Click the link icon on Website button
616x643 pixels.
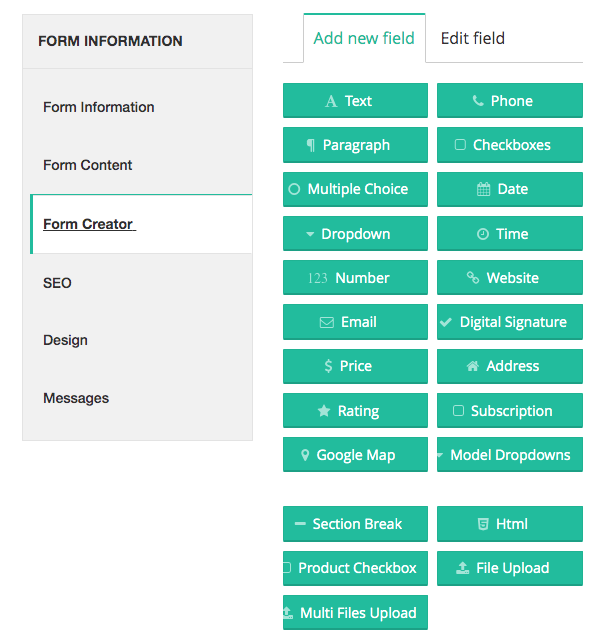pos(473,278)
